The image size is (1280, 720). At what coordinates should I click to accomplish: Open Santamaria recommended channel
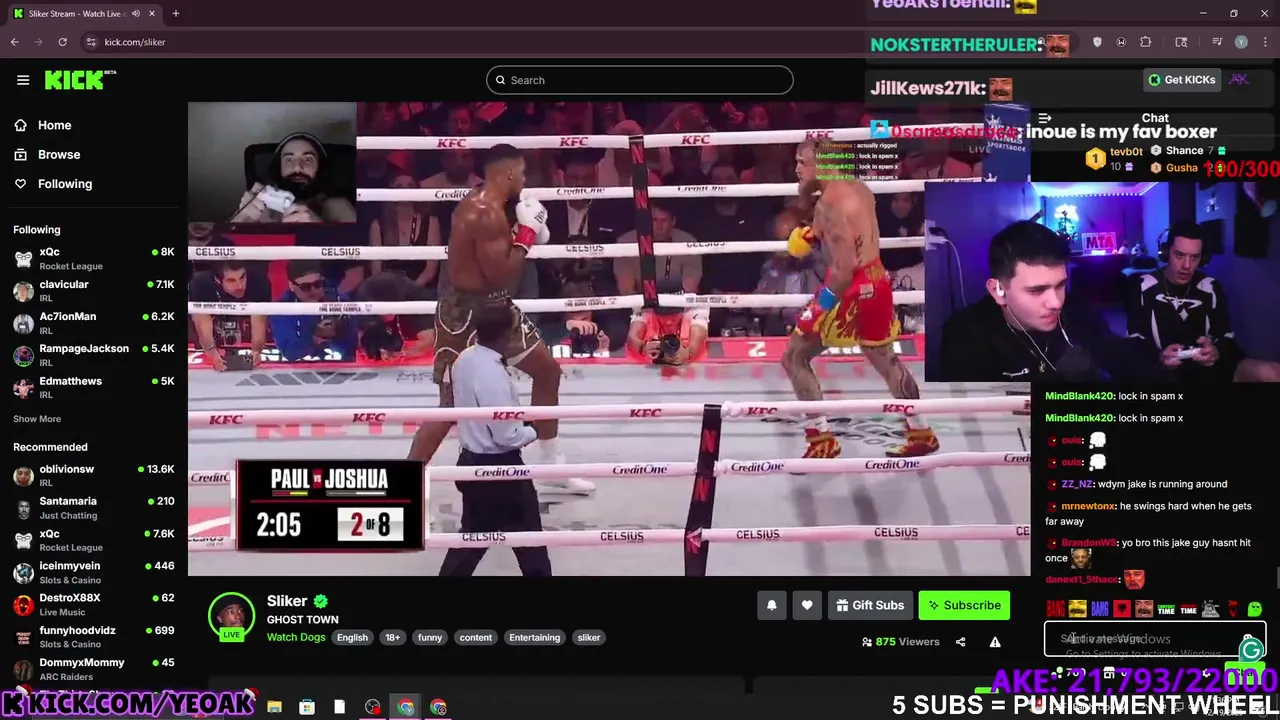(93, 507)
